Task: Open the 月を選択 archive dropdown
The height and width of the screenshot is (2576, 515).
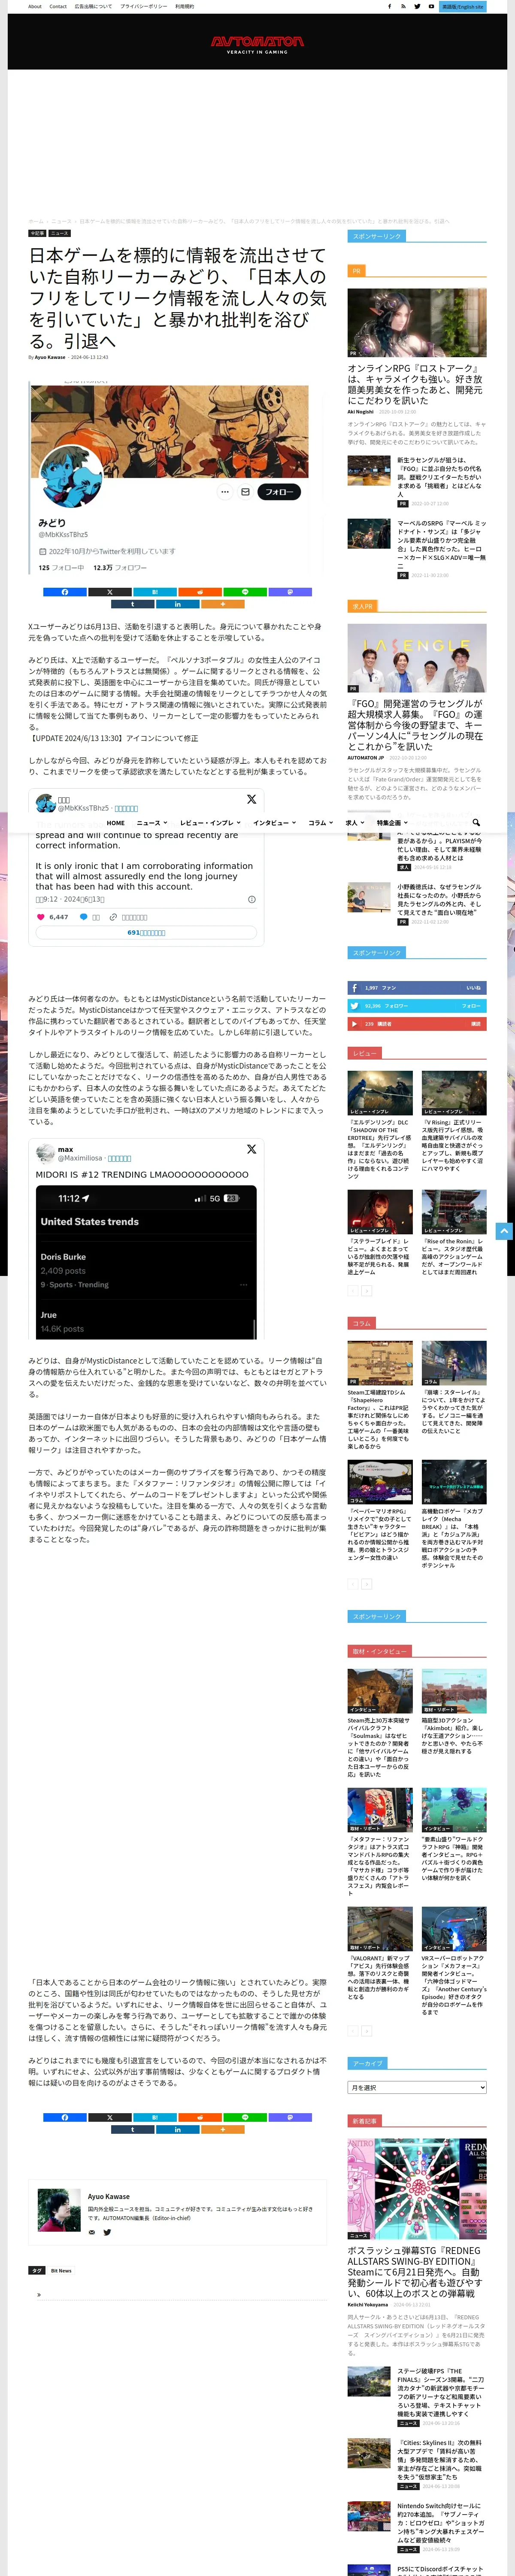Action: click(417, 2087)
